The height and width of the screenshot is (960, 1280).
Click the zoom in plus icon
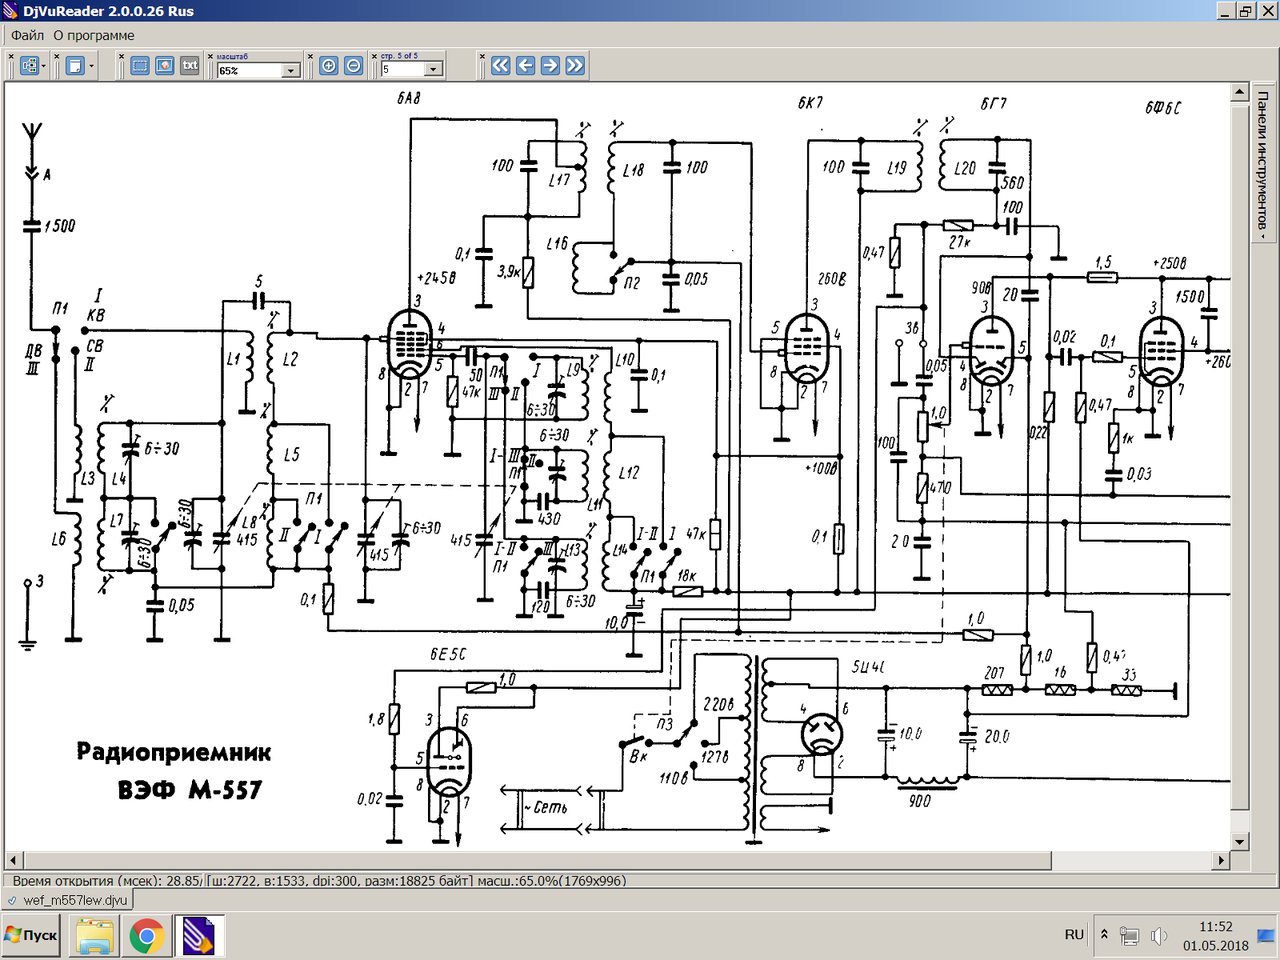pos(328,66)
